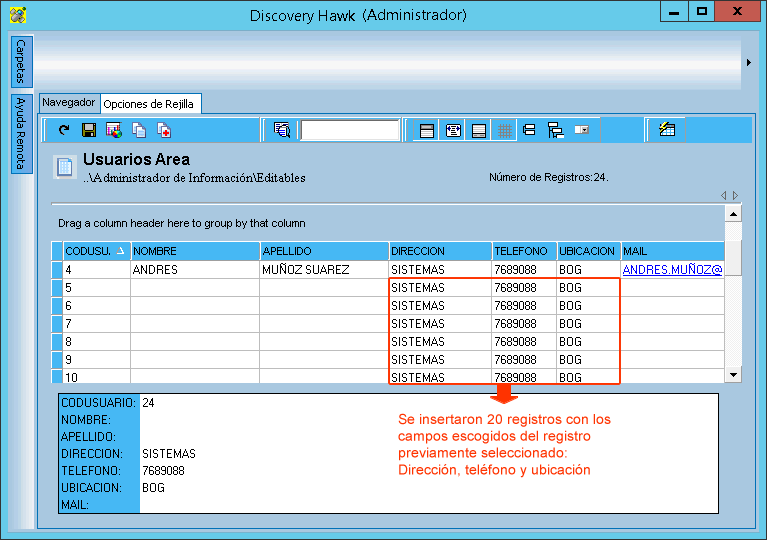Click the CODUSU cell with value 8

click(97, 341)
